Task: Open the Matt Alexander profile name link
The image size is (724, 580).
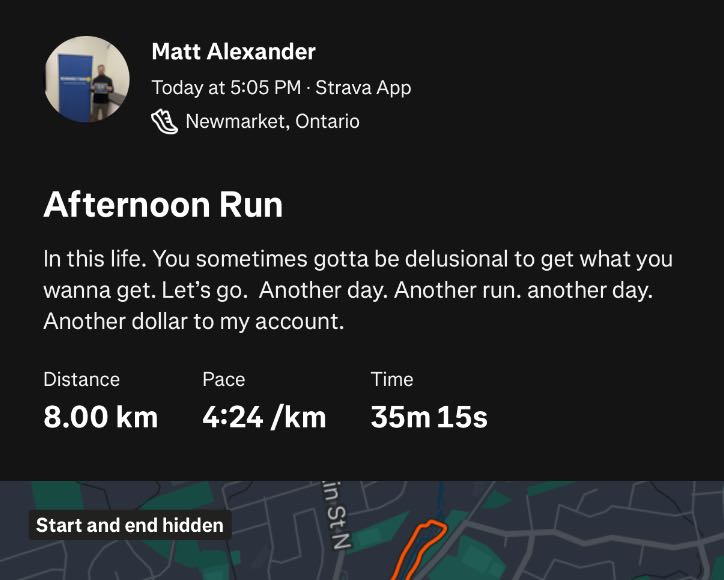Action: pyautogui.click(x=233, y=52)
